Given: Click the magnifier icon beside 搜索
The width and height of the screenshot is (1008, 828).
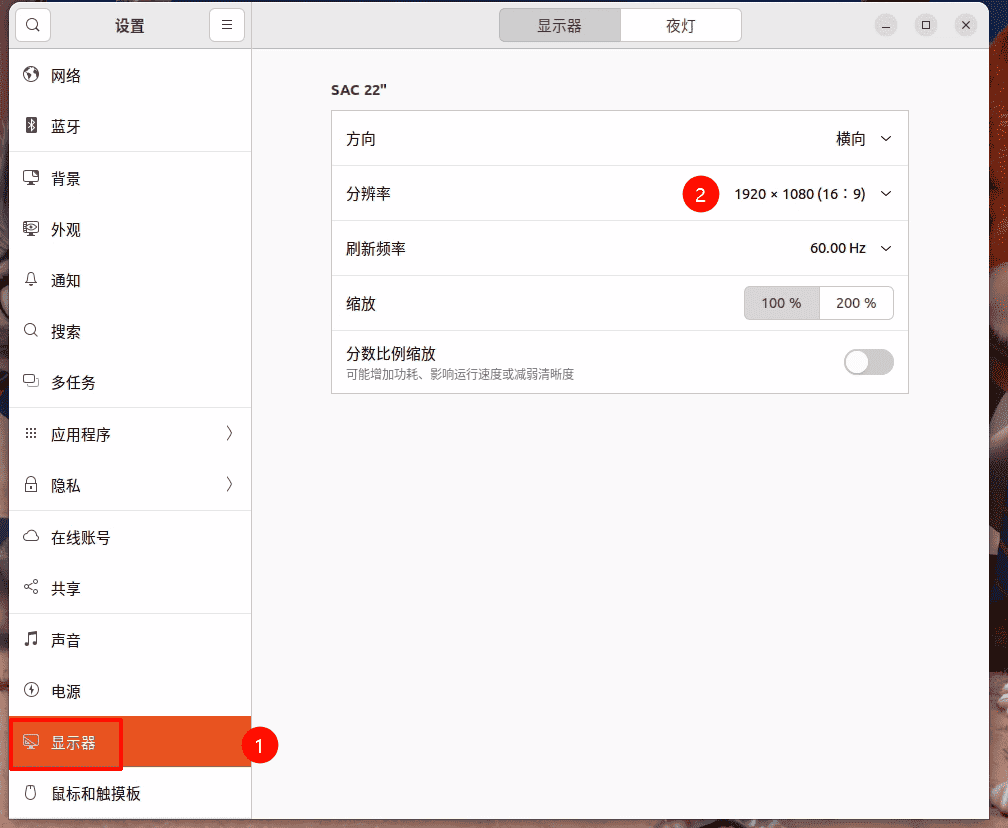Looking at the screenshot, I should (x=31, y=330).
